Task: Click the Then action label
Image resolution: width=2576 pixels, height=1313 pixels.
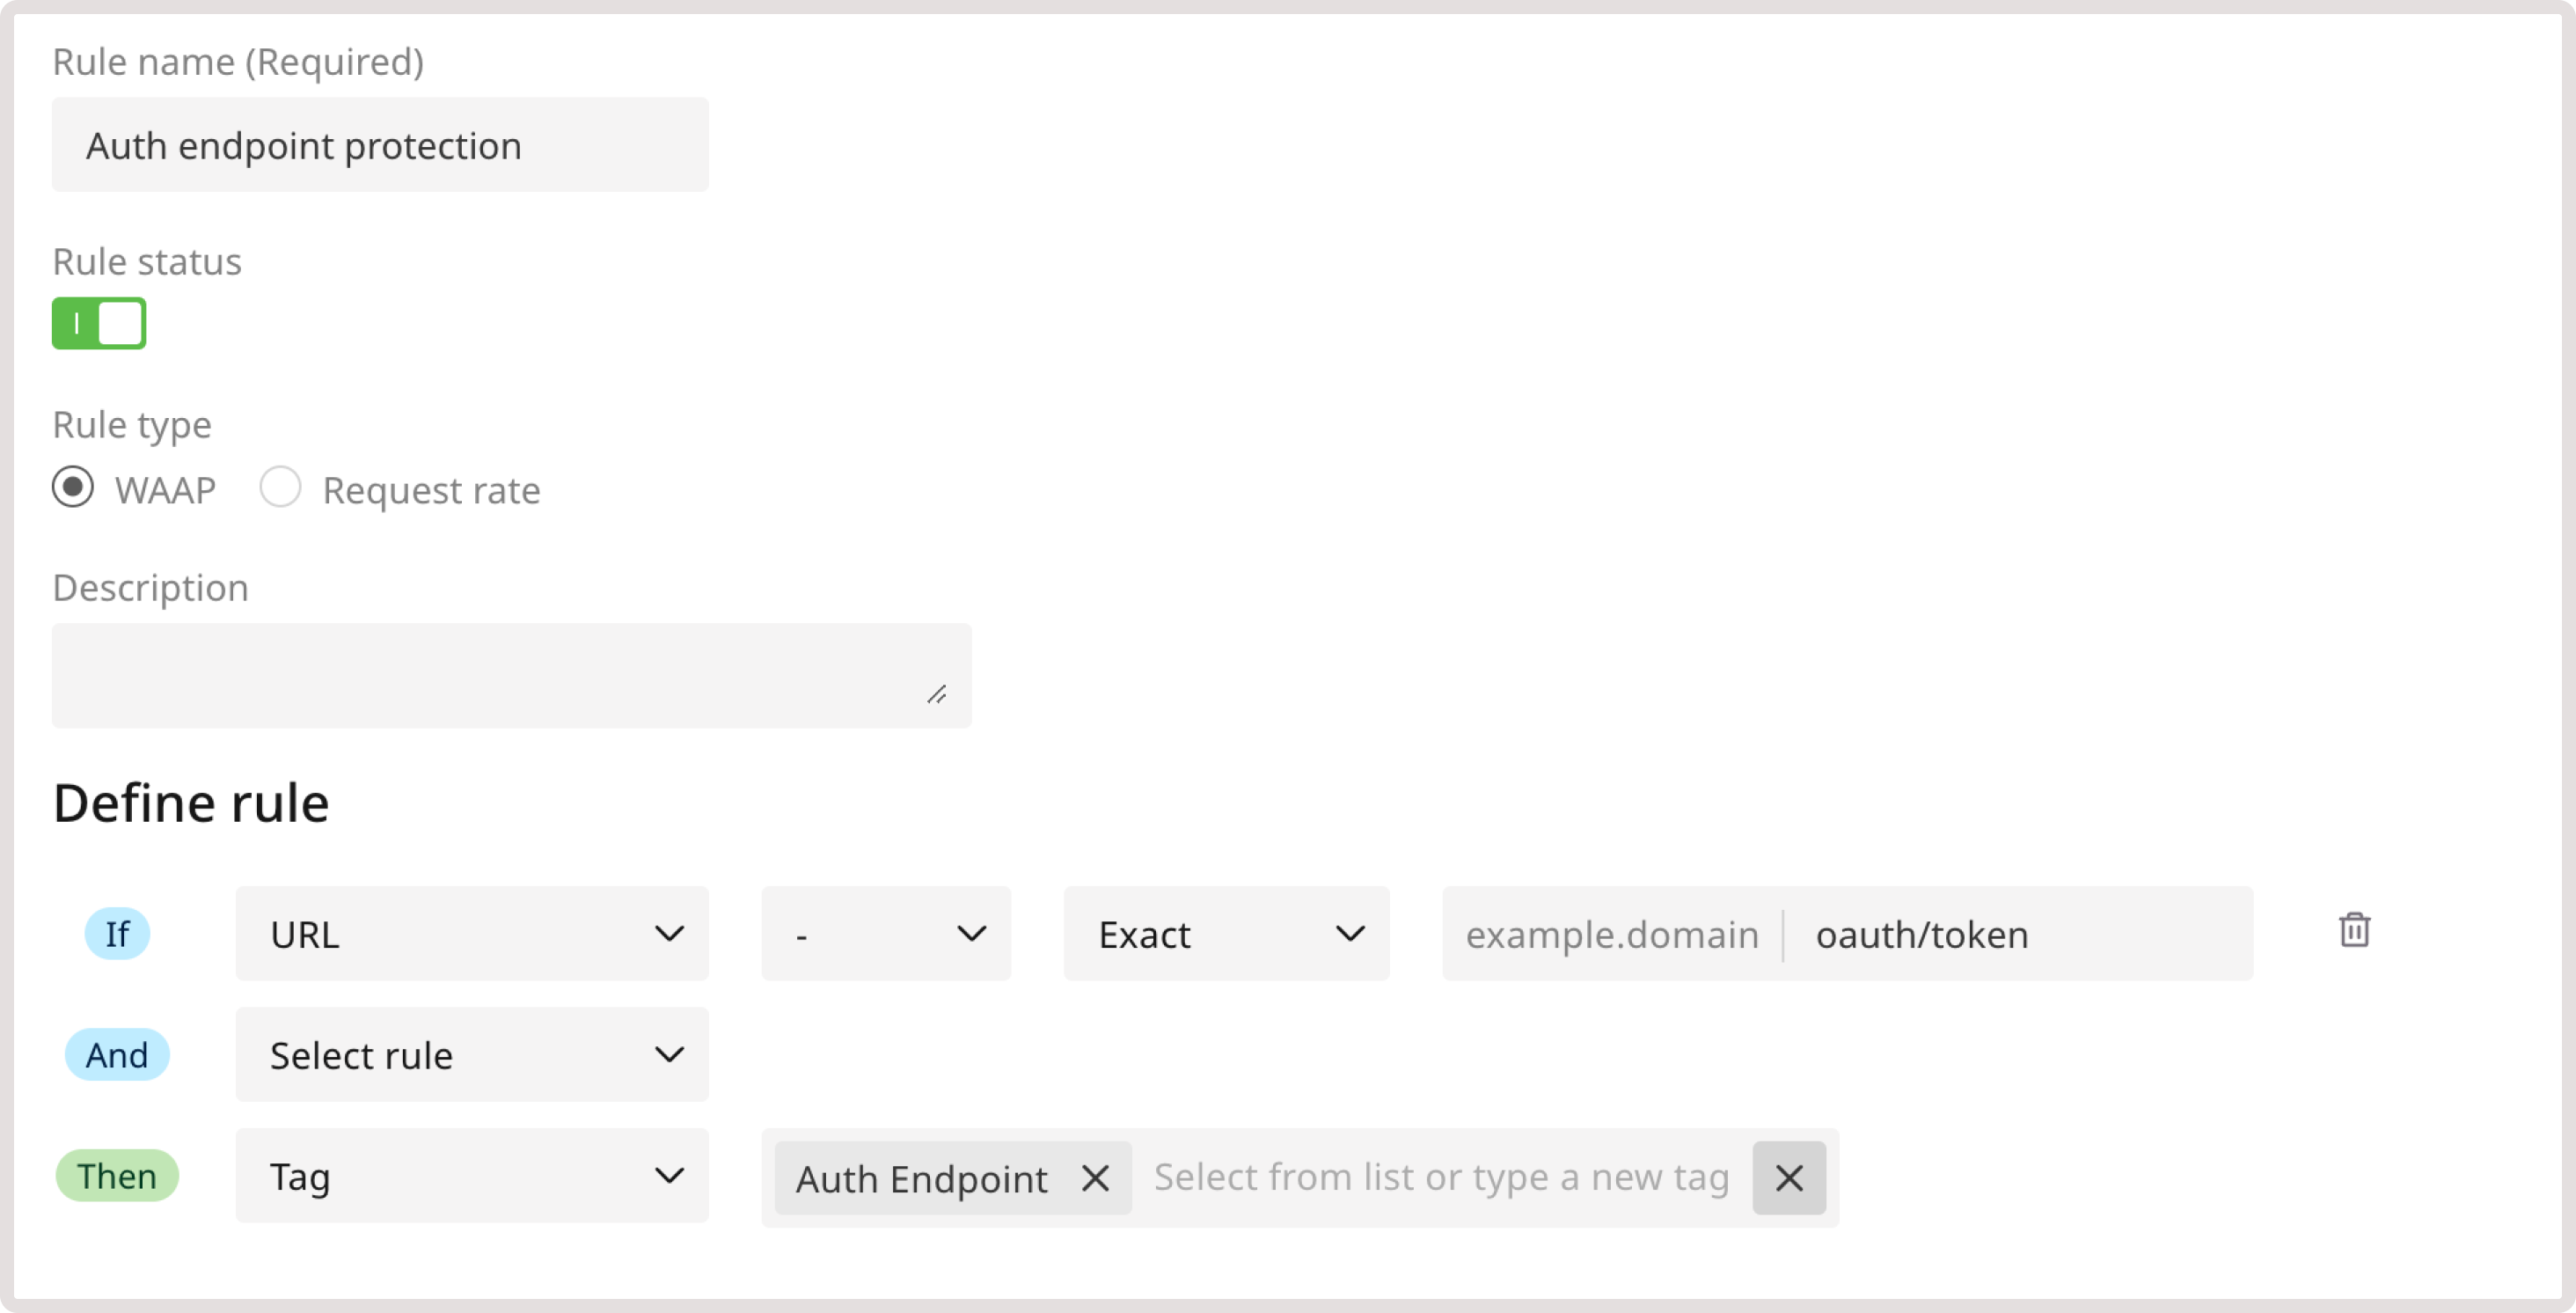Action: (117, 1176)
